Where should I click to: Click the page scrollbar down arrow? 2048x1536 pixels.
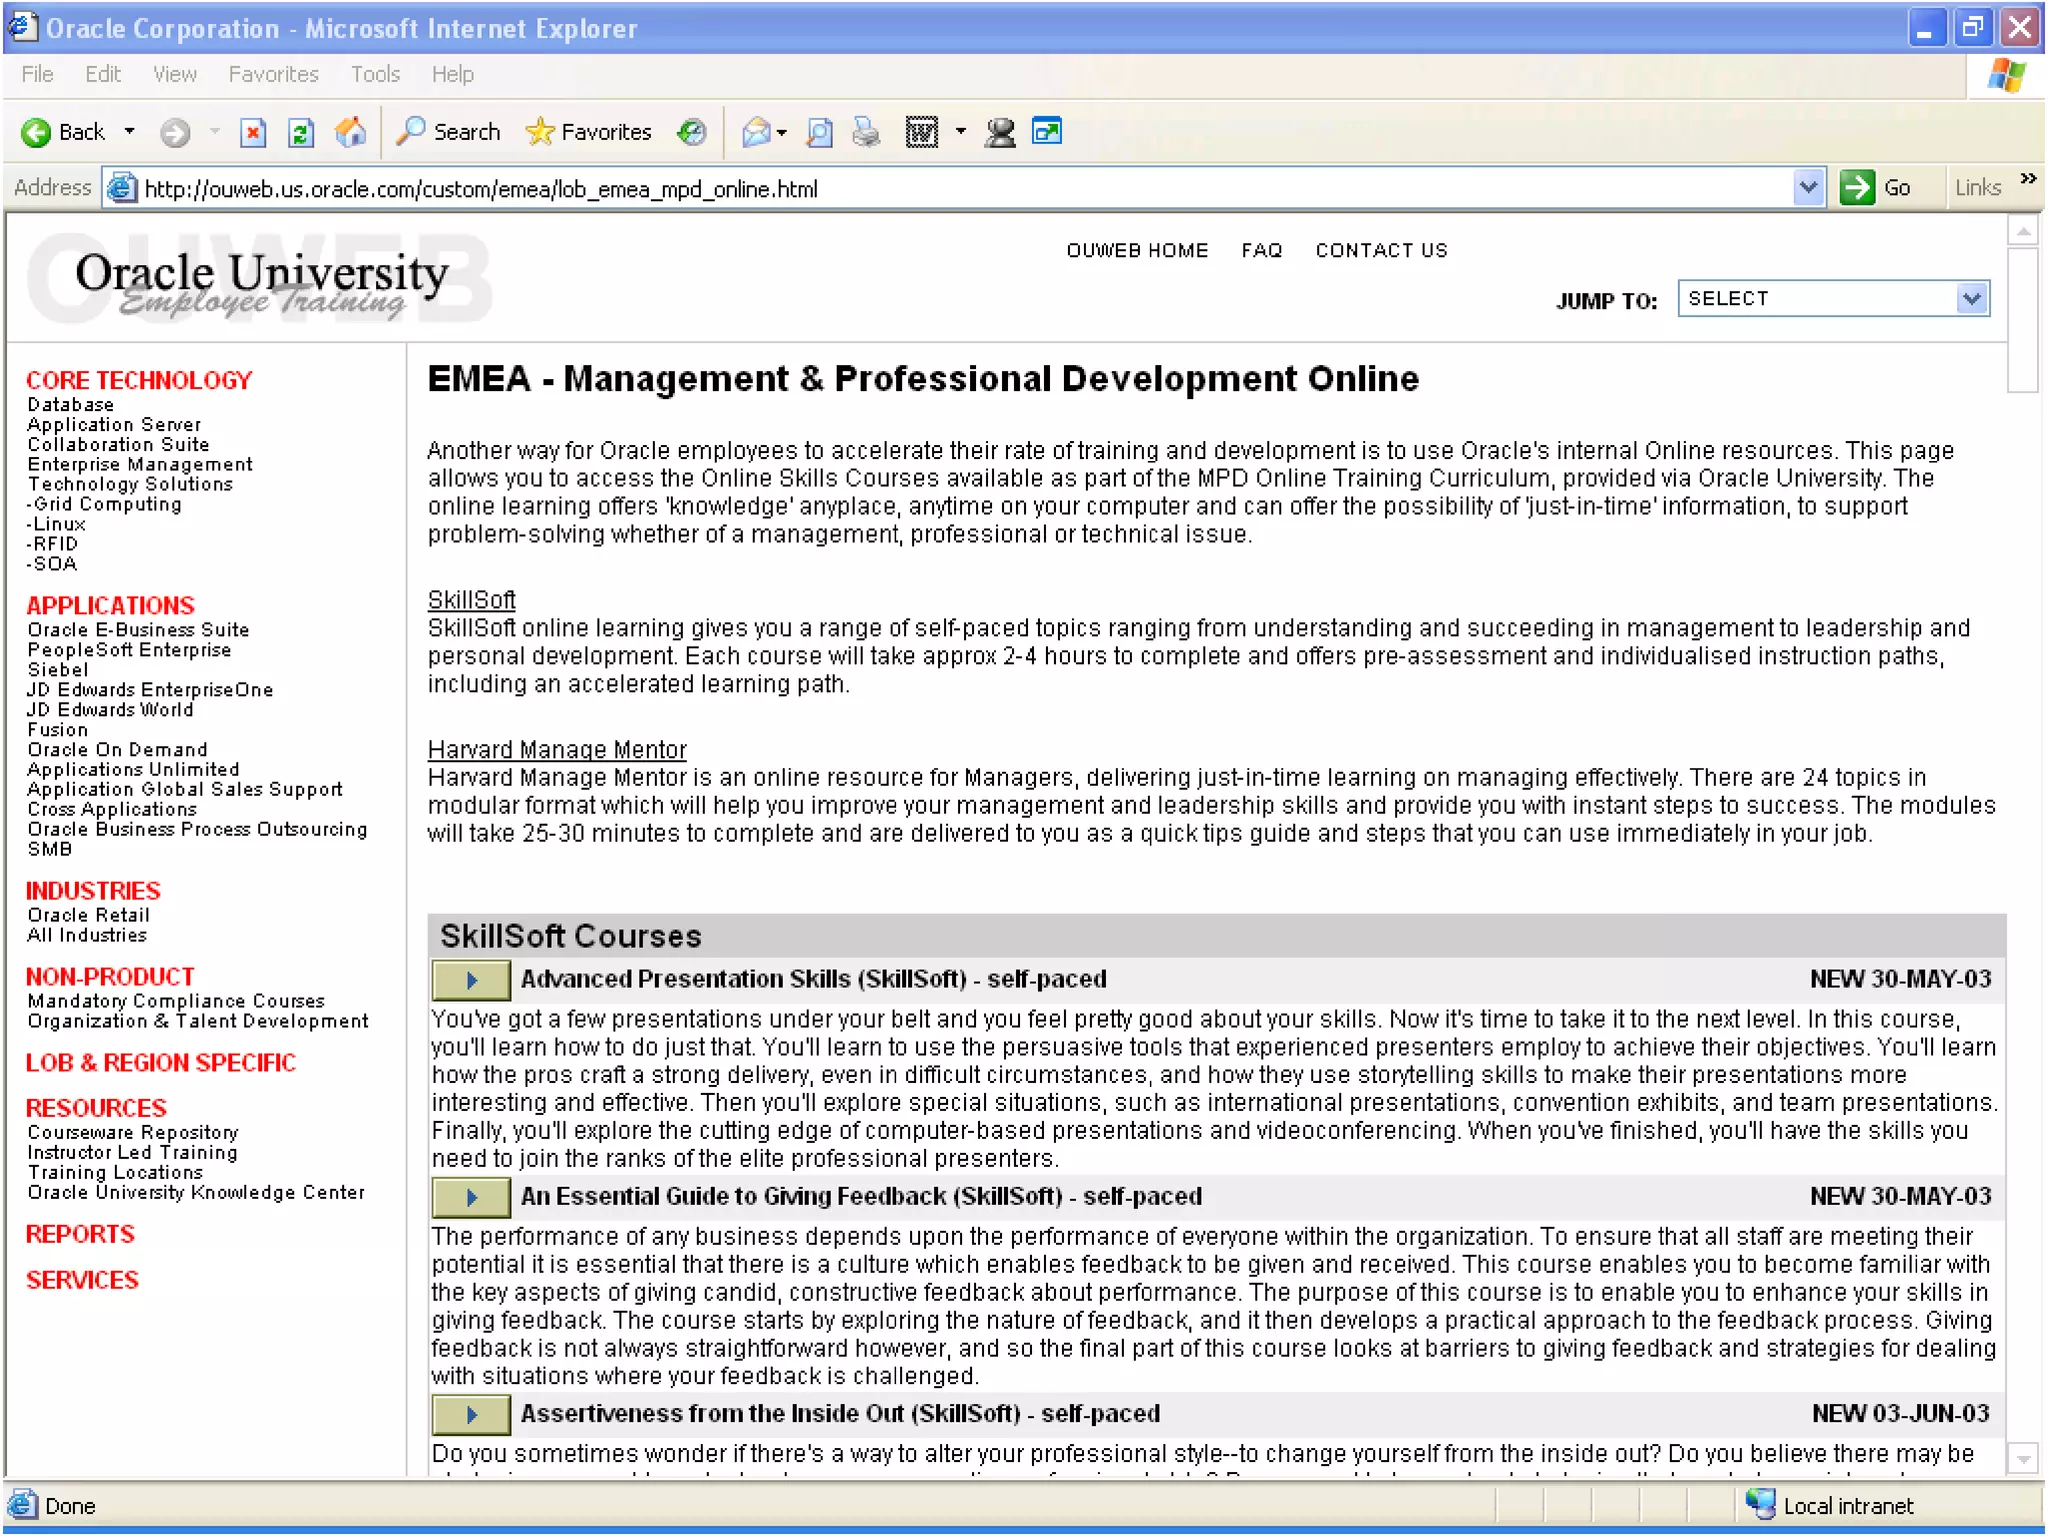coord(2022,1459)
